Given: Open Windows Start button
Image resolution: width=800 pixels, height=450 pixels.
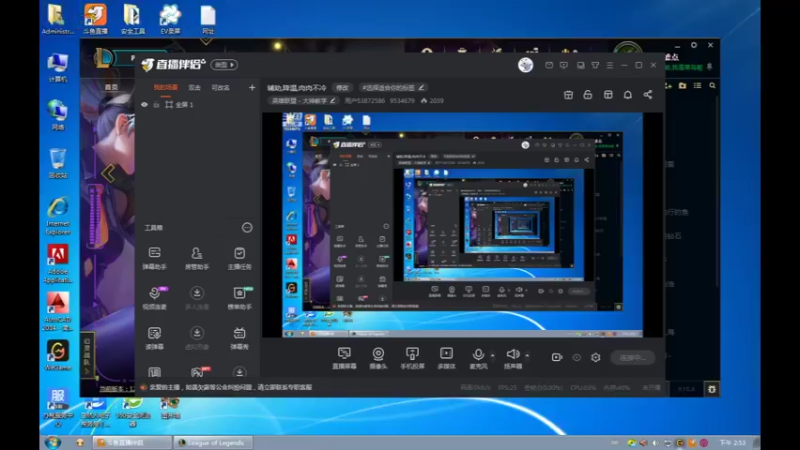Looking at the screenshot, I should pos(53,442).
